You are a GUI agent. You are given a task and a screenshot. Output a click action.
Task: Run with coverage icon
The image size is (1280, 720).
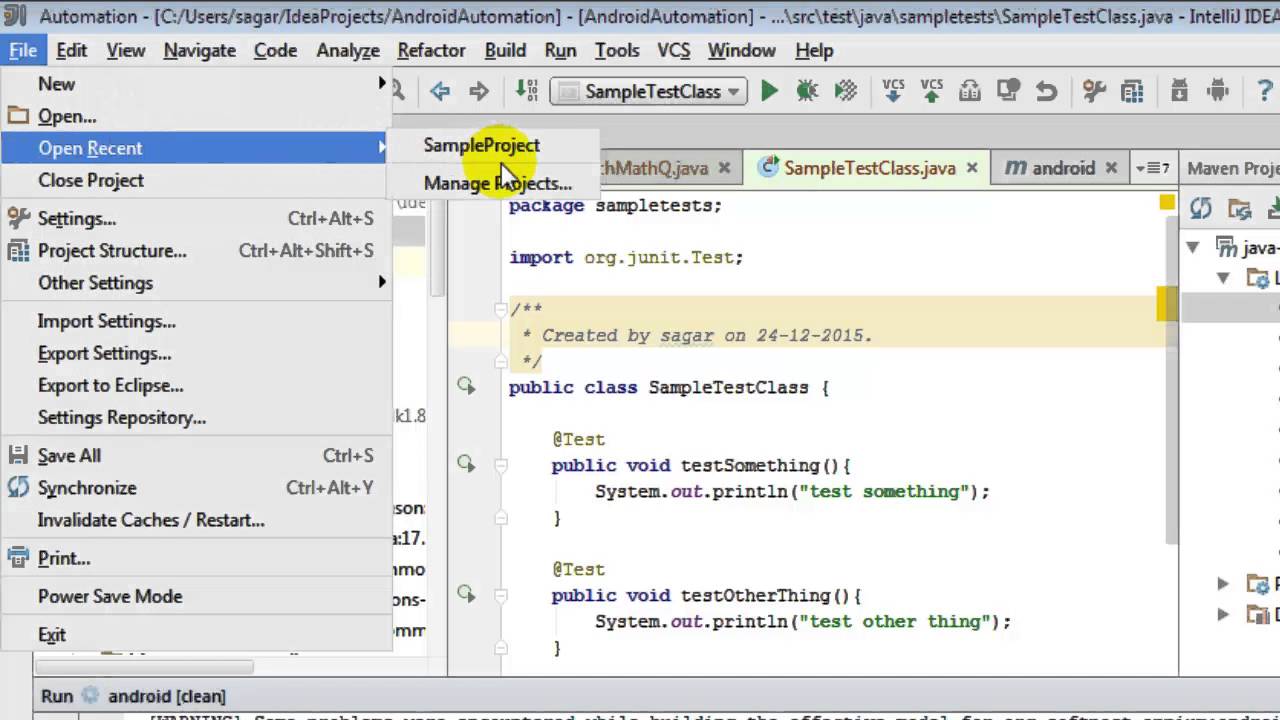pos(846,91)
